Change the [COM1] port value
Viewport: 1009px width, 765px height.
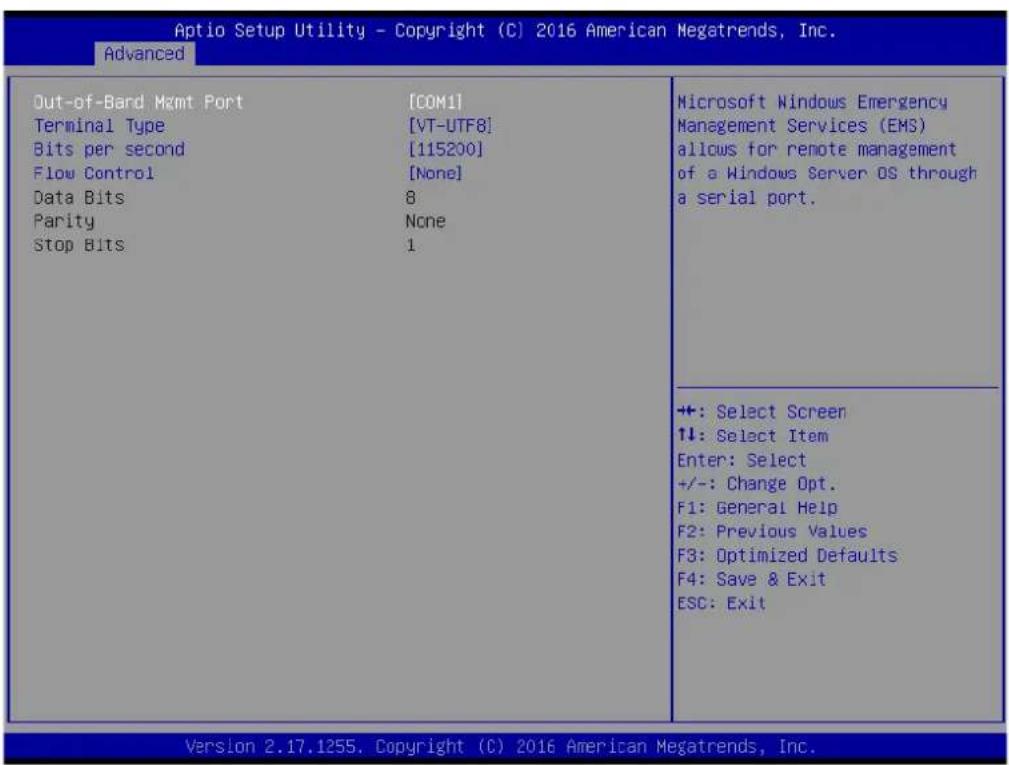pos(435,102)
